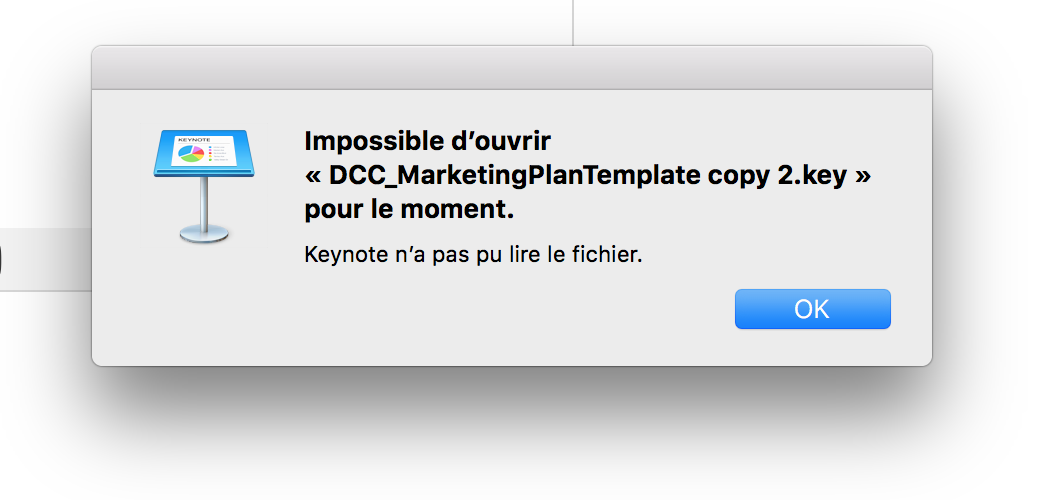Click the vertical divider line above the dialog

573,20
